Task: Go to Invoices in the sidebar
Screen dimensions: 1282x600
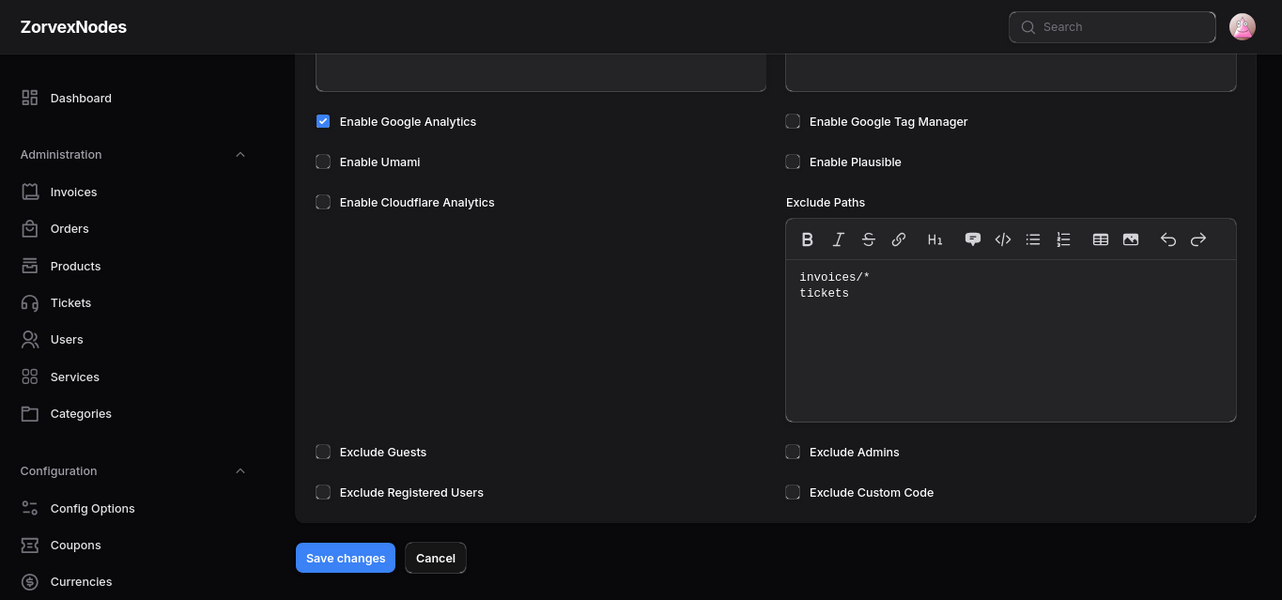Action: [x=74, y=192]
